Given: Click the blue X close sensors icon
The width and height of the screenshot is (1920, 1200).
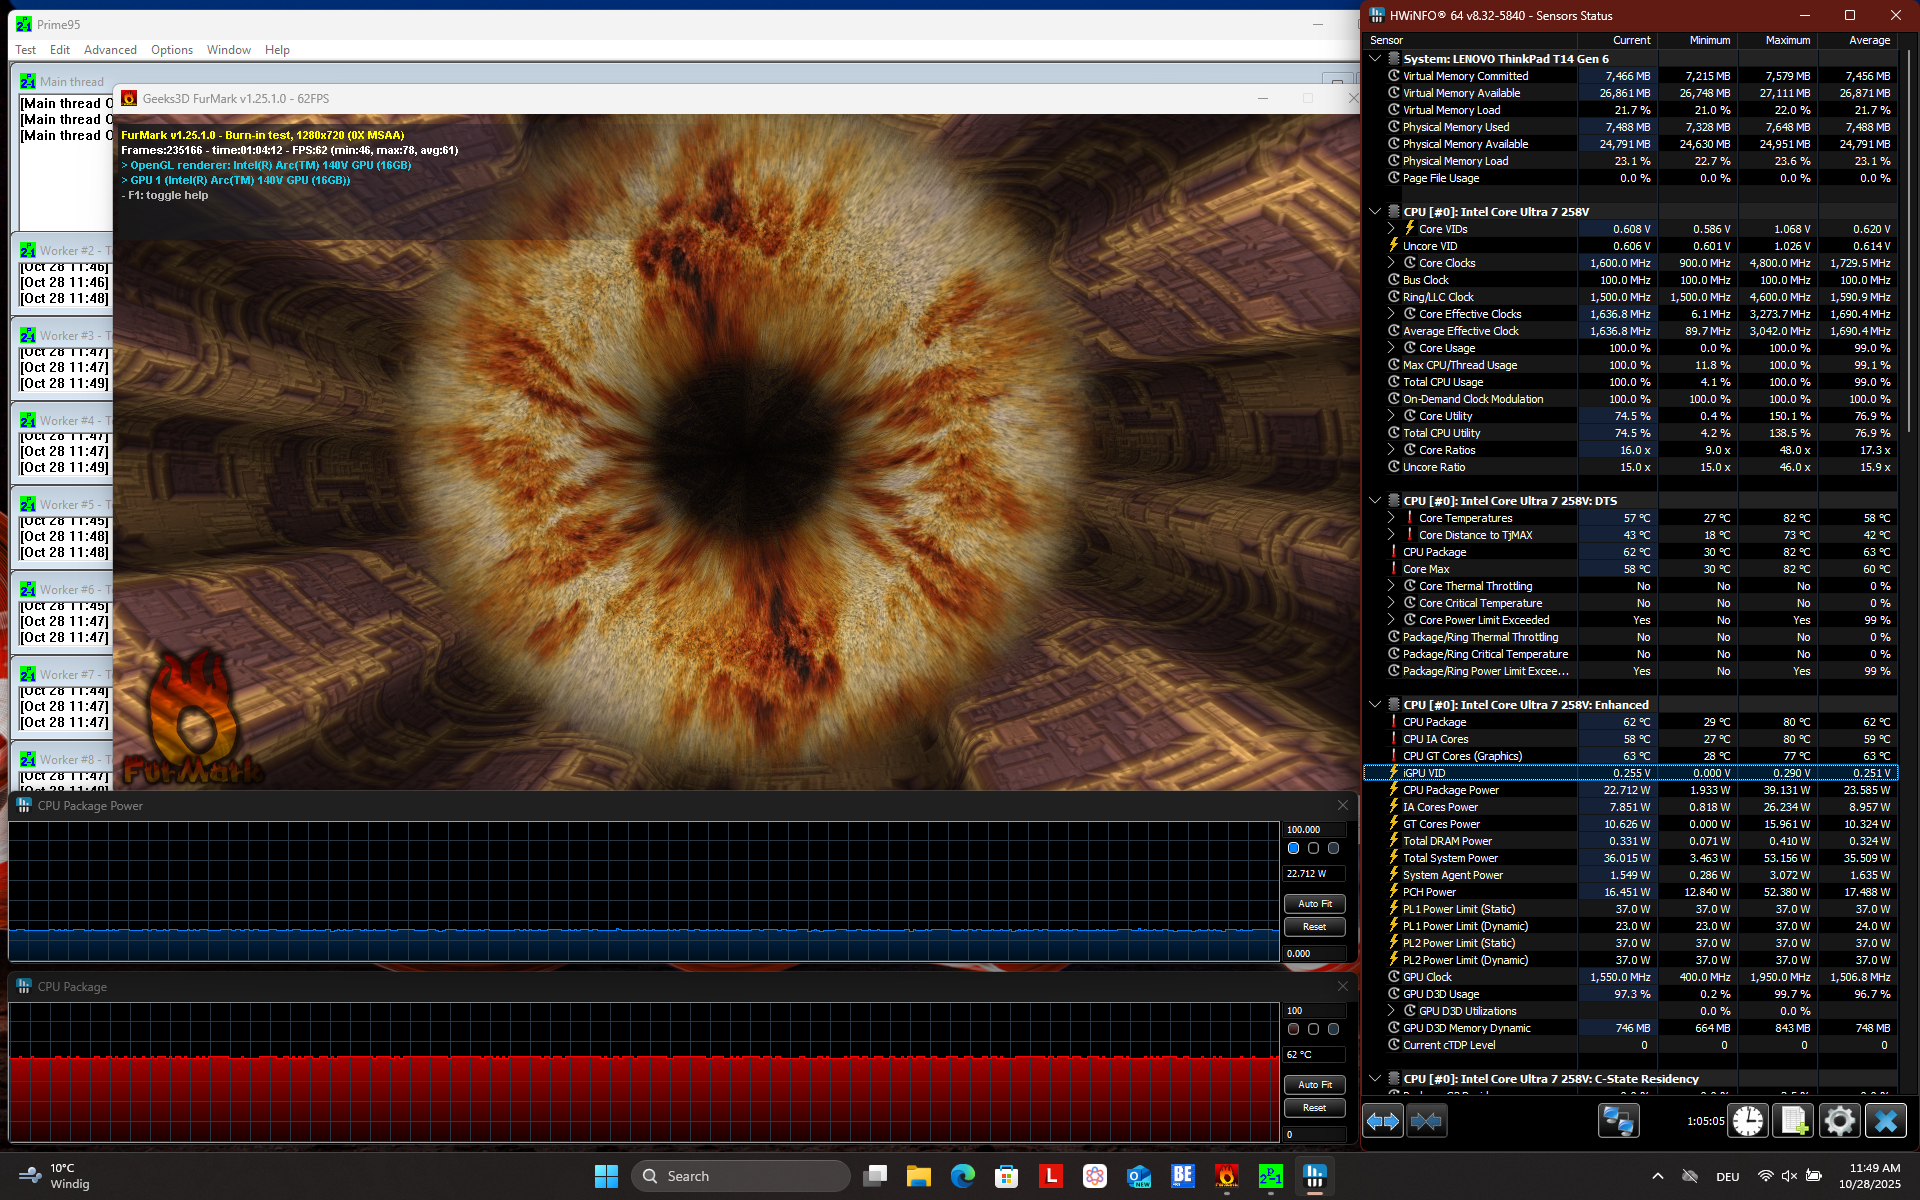Looking at the screenshot, I should [1886, 1121].
